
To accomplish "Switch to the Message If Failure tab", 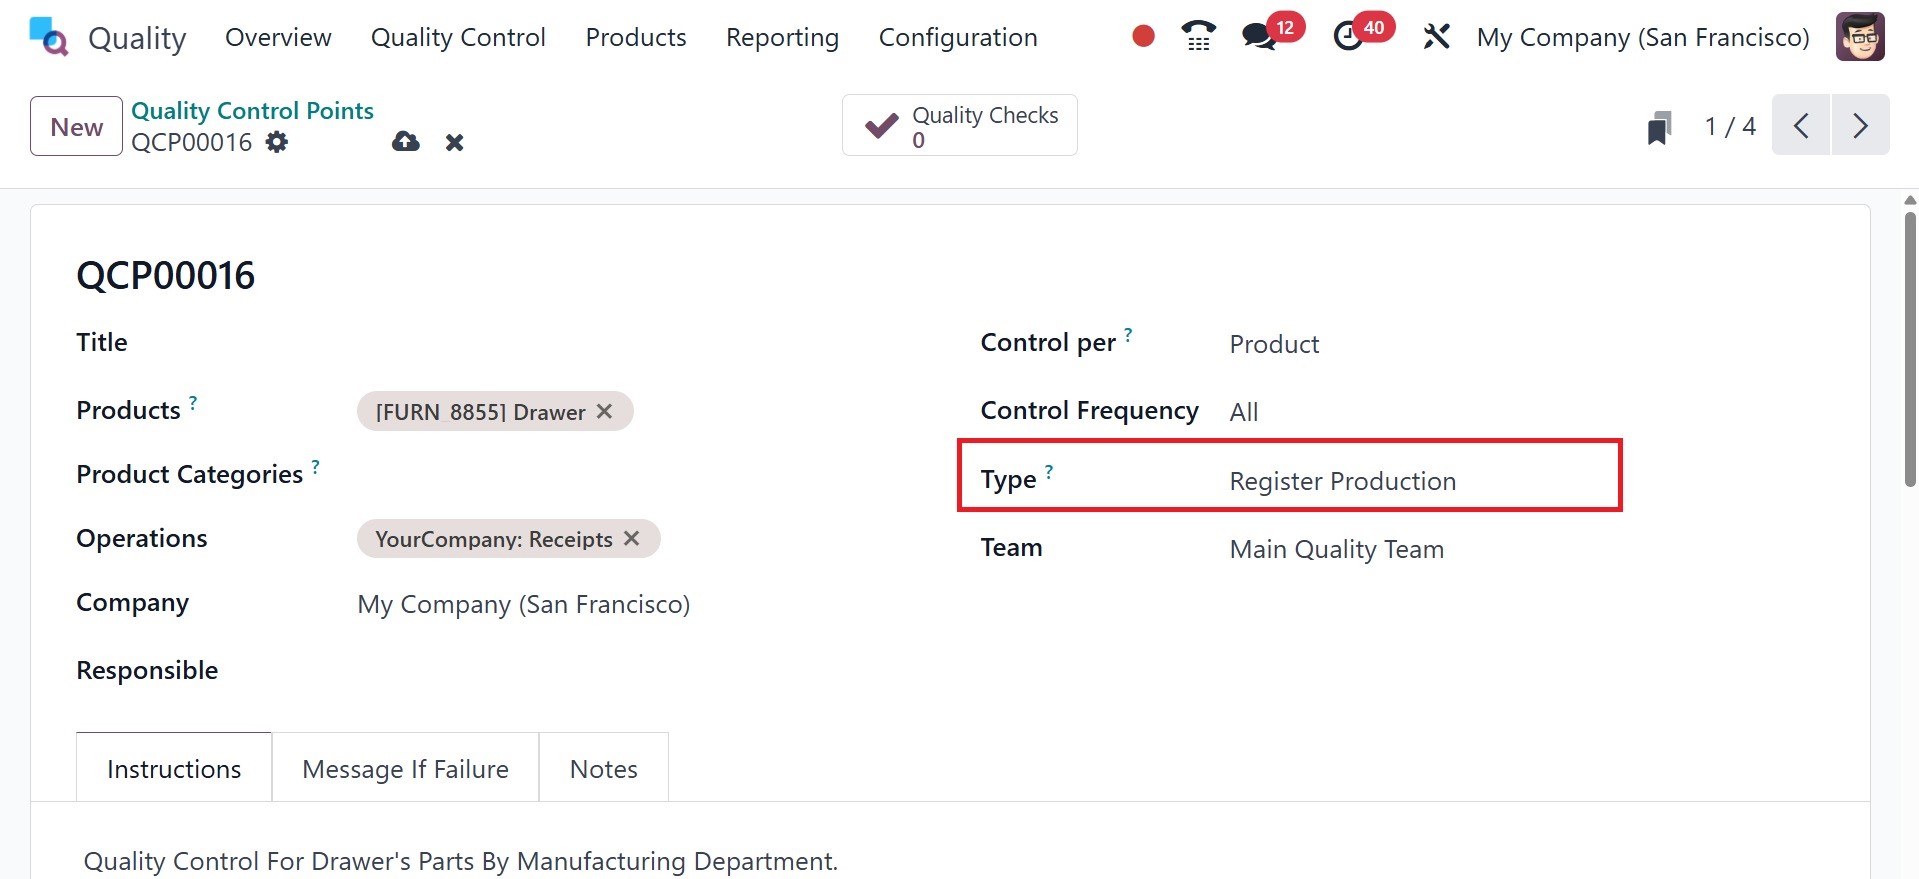I will coord(405,768).
